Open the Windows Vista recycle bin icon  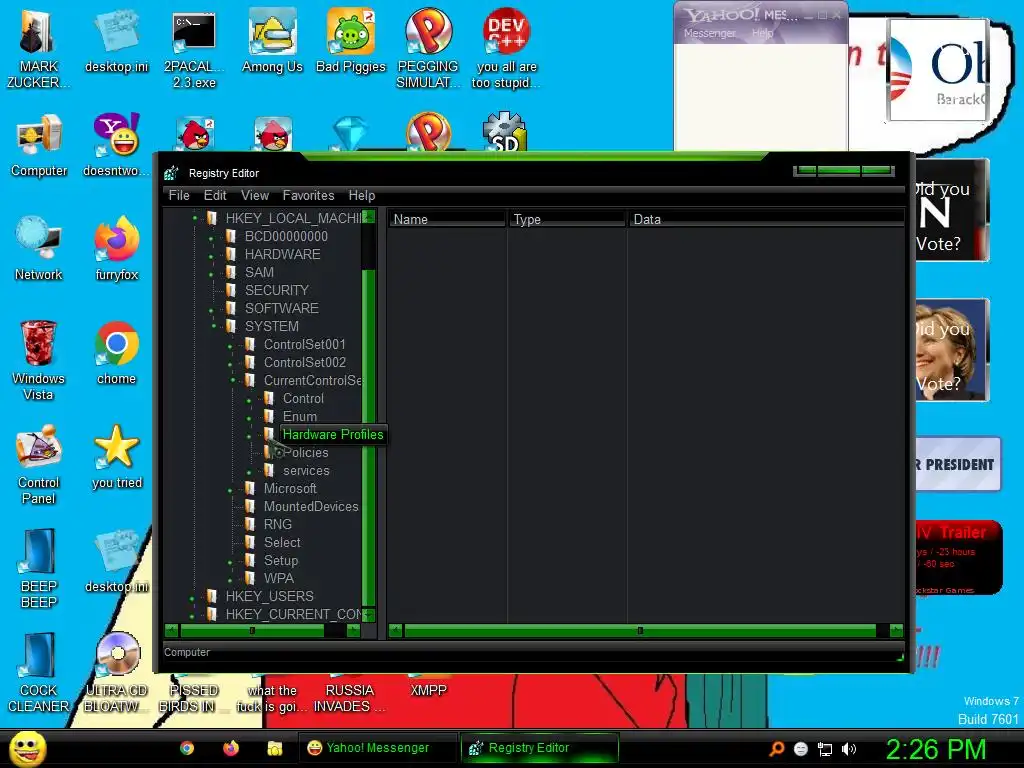click(39, 360)
